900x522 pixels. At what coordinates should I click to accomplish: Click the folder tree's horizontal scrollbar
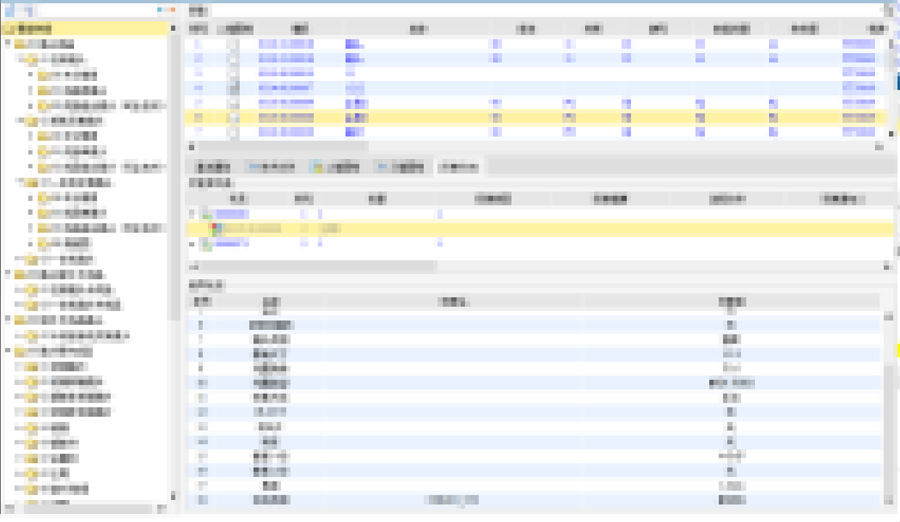tap(87, 509)
